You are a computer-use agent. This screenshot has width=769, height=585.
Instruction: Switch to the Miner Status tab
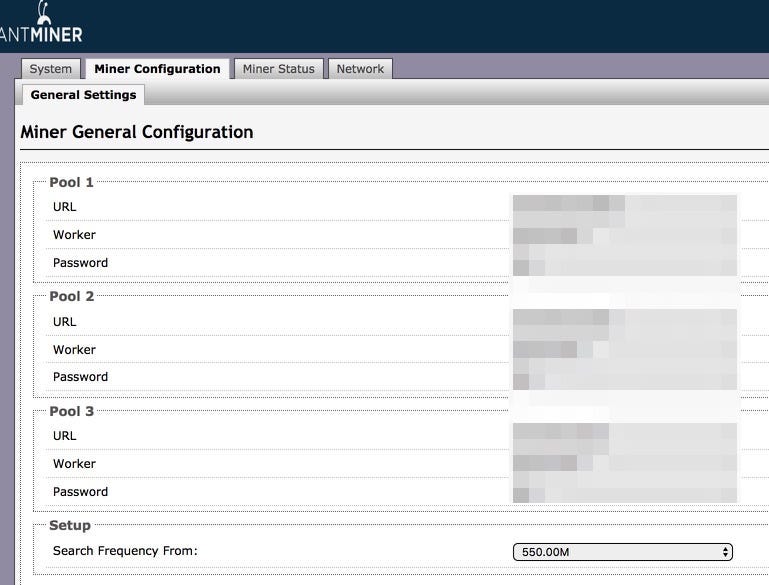click(x=279, y=69)
